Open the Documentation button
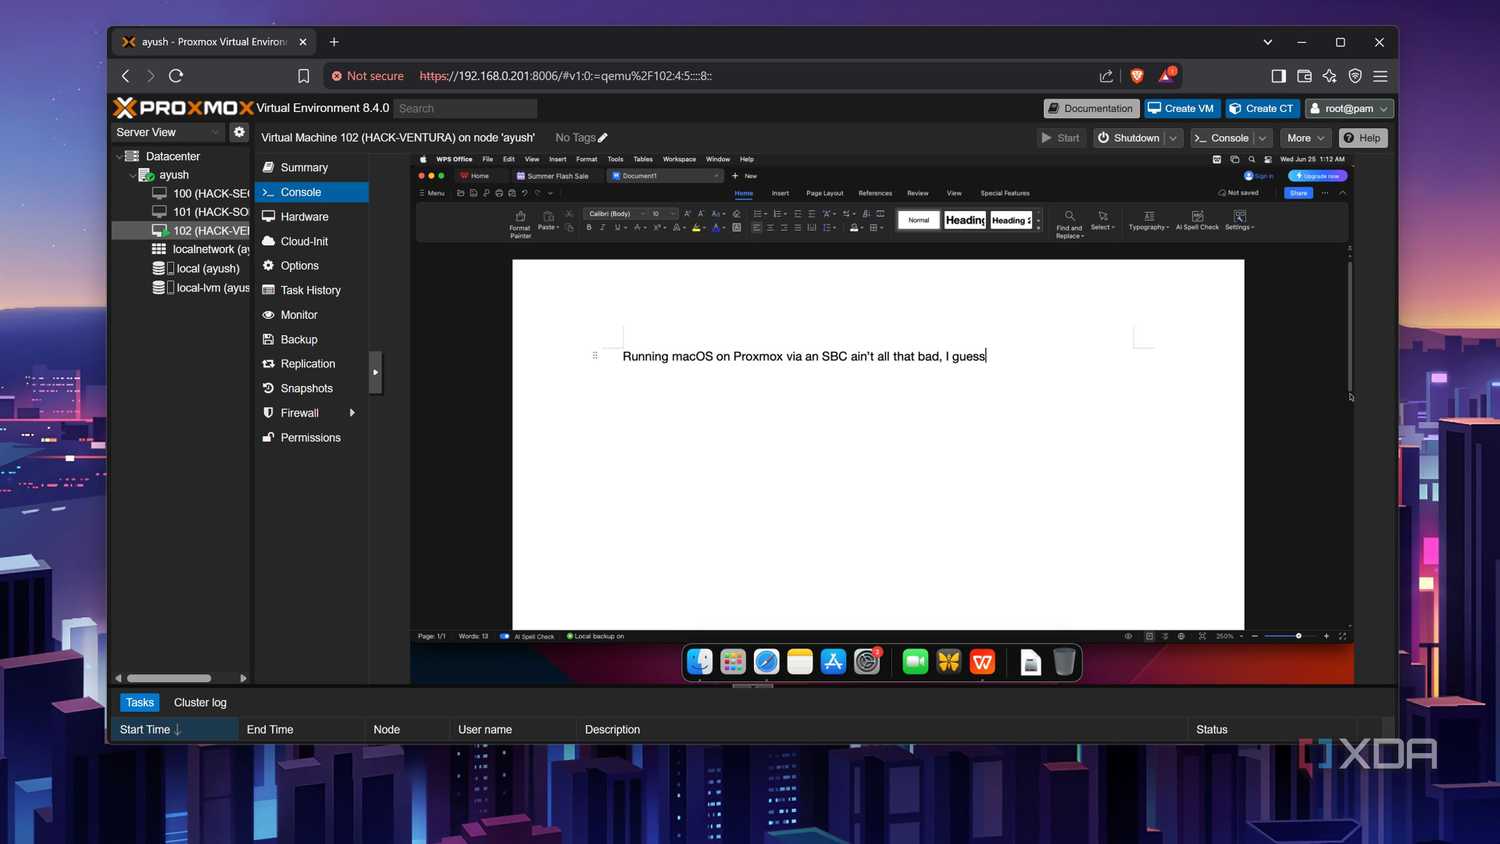1500x844 pixels. pos(1091,108)
